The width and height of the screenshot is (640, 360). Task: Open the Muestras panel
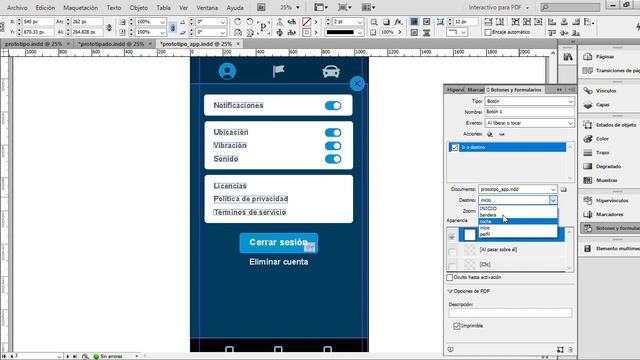coord(601,180)
